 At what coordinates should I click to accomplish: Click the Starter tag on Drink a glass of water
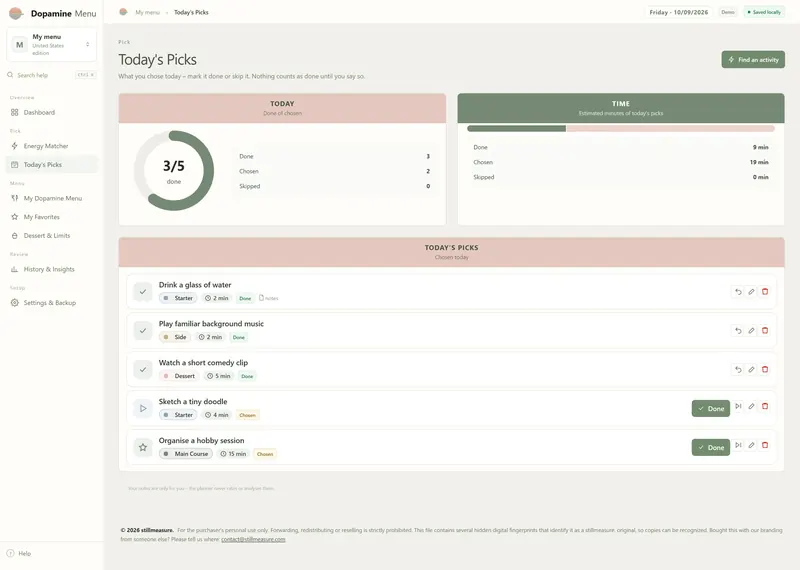pyautogui.click(x=178, y=298)
